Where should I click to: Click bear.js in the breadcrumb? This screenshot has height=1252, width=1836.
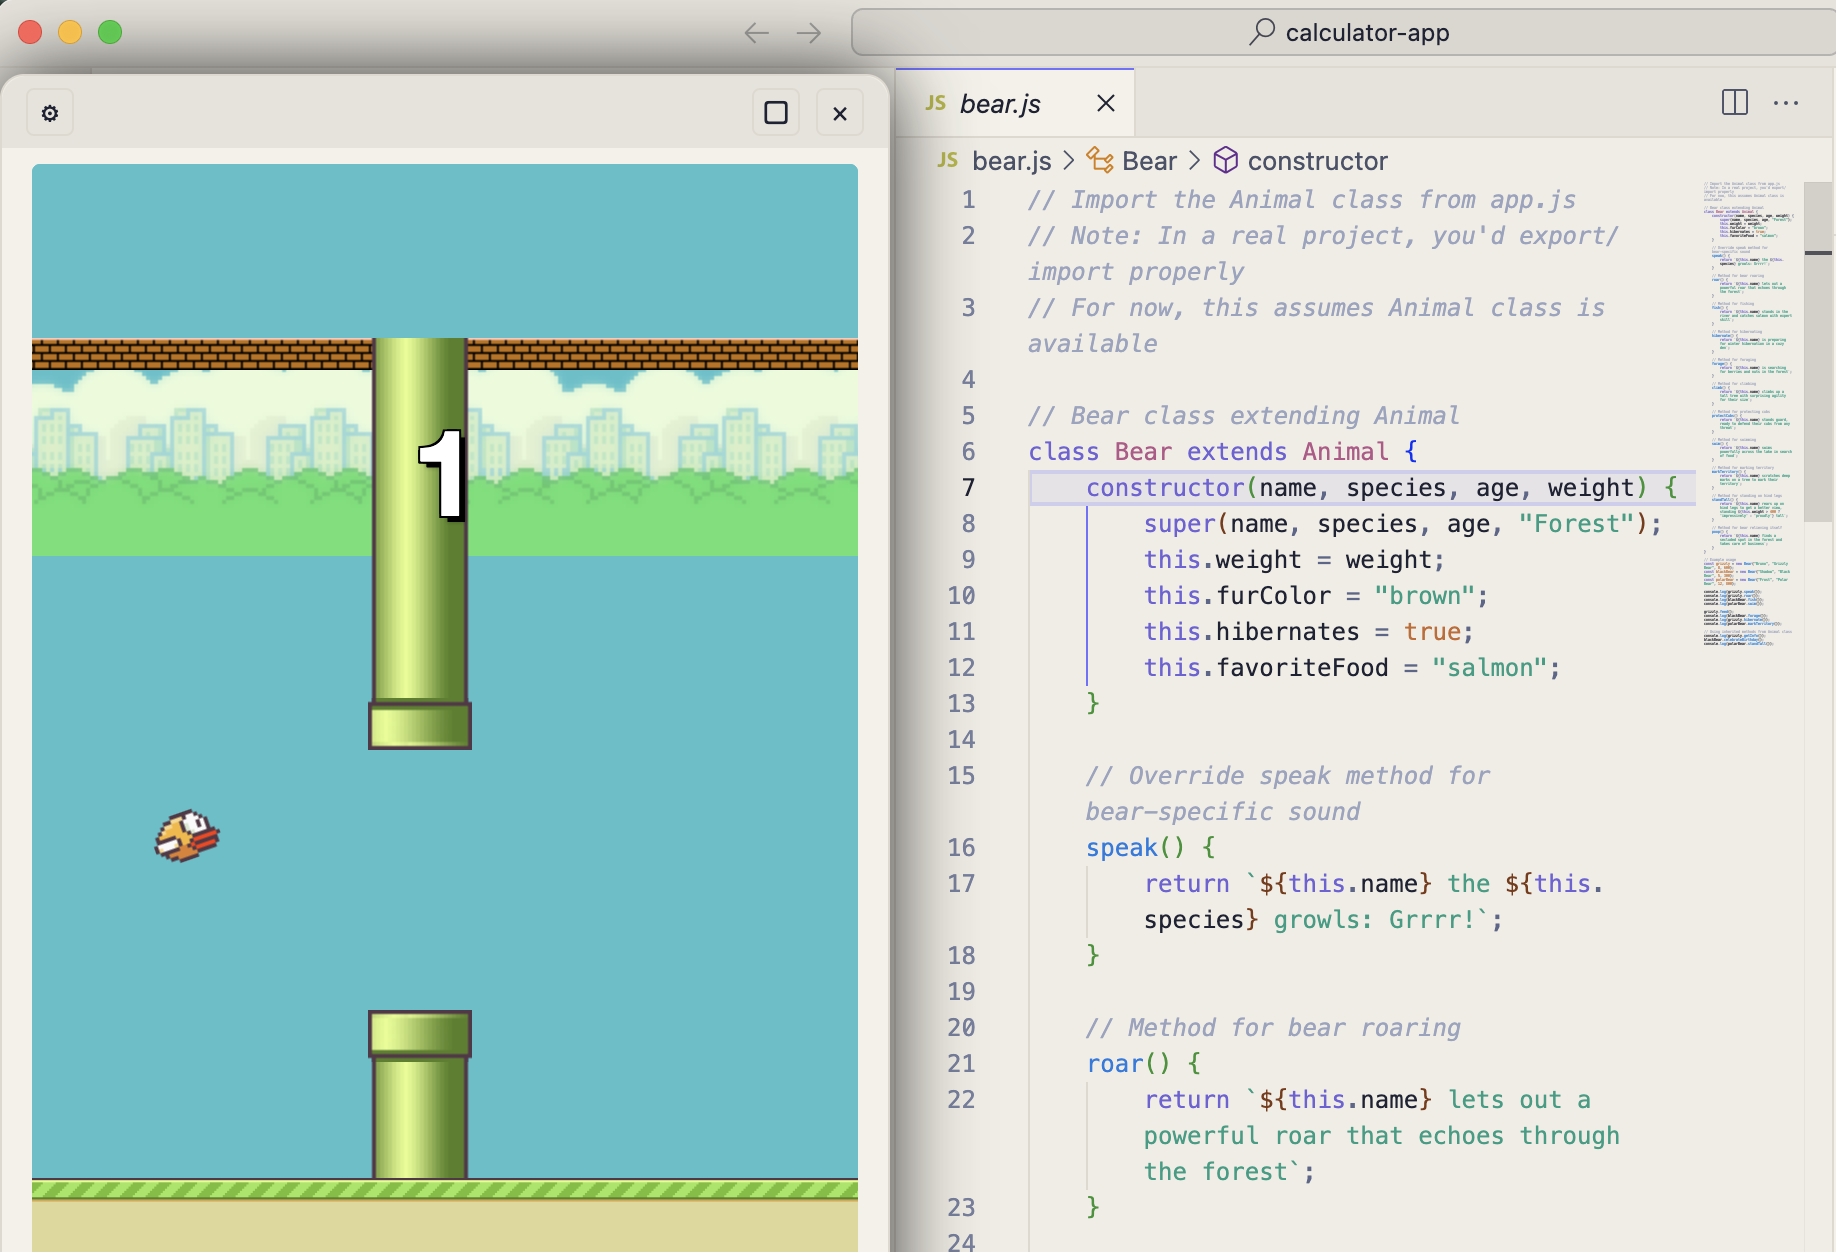[1012, 161]
